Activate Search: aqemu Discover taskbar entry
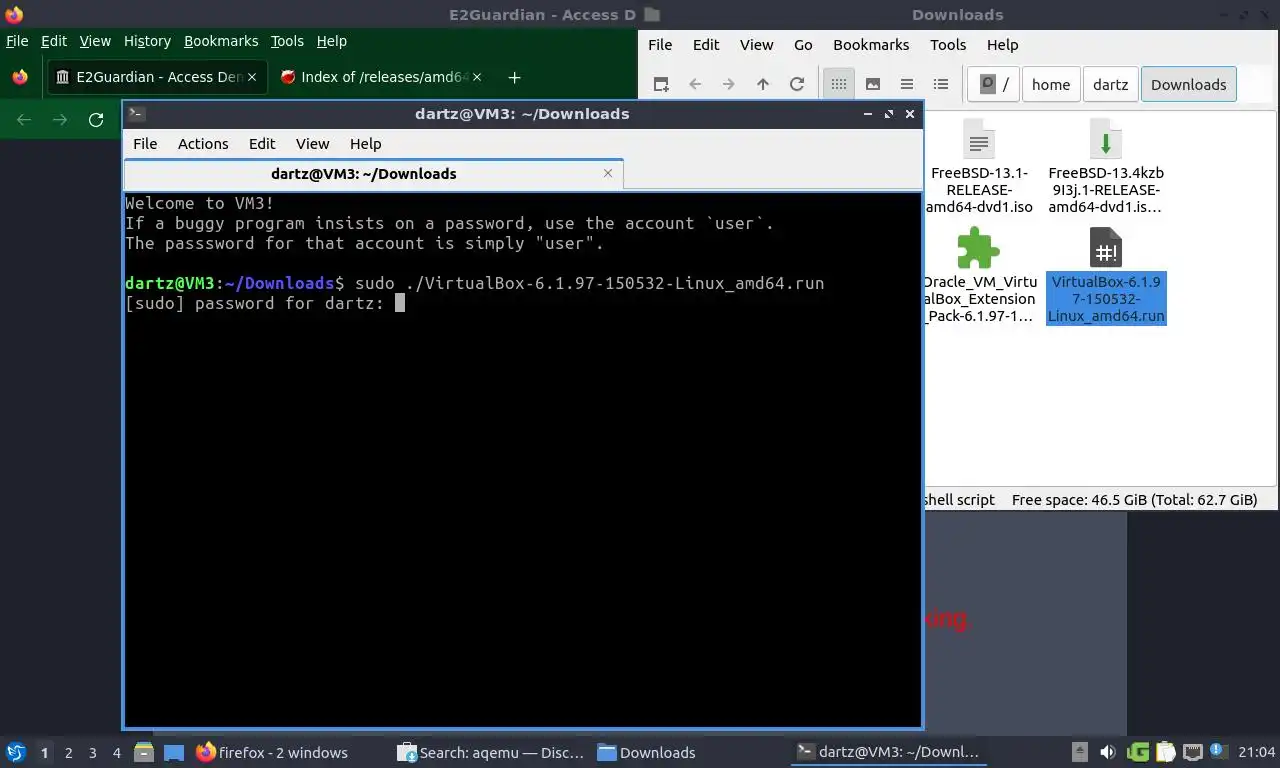Image resolution: width=1280 pixels, height=768 pixels. click(490, 753)
